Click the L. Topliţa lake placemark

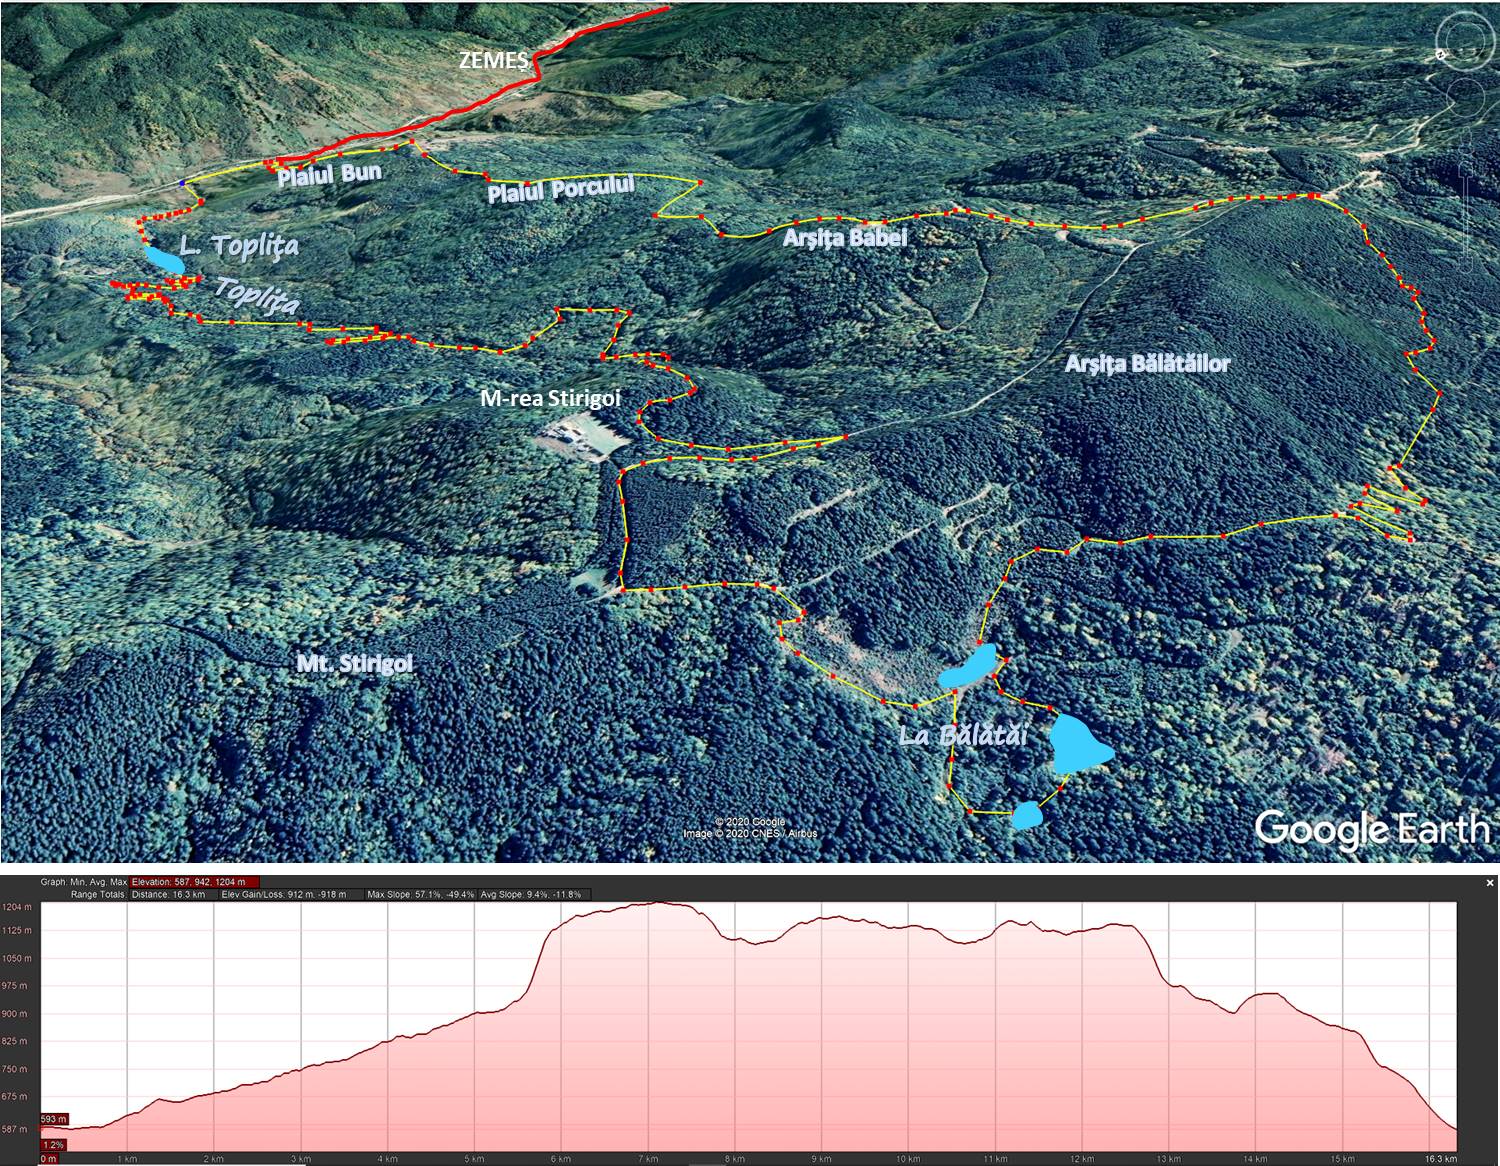[x=164, y=259]
